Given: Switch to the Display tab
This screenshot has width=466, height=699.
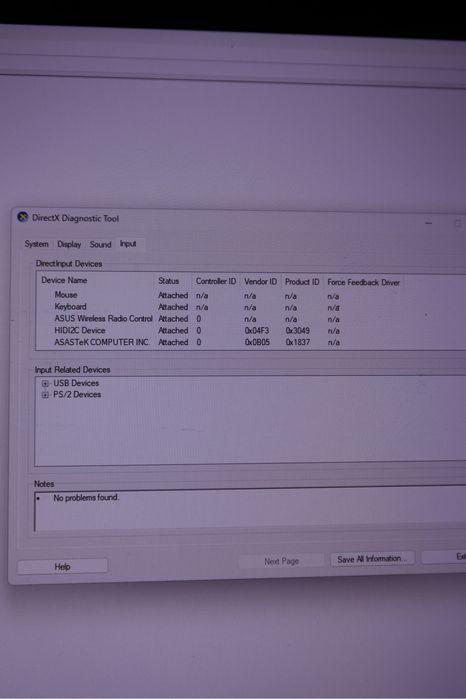Looking at the screenshot, I should click(69, 244).
